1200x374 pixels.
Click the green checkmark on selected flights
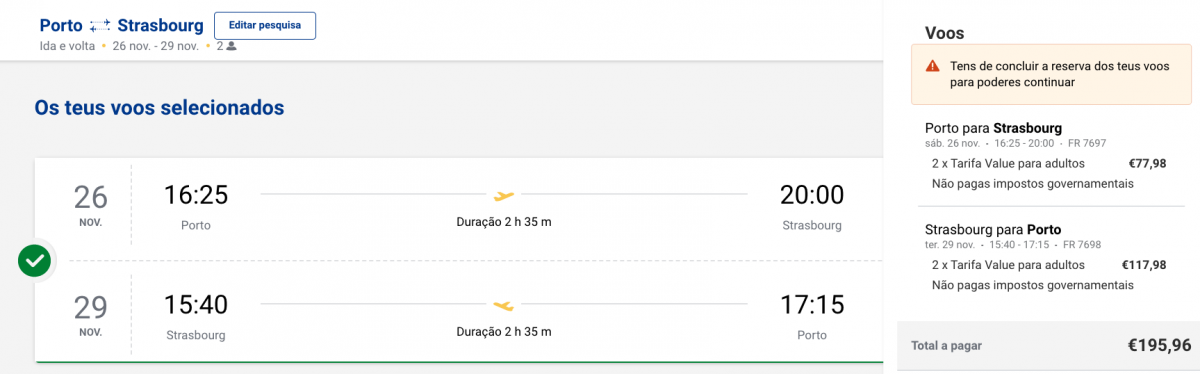click(35, 261)
